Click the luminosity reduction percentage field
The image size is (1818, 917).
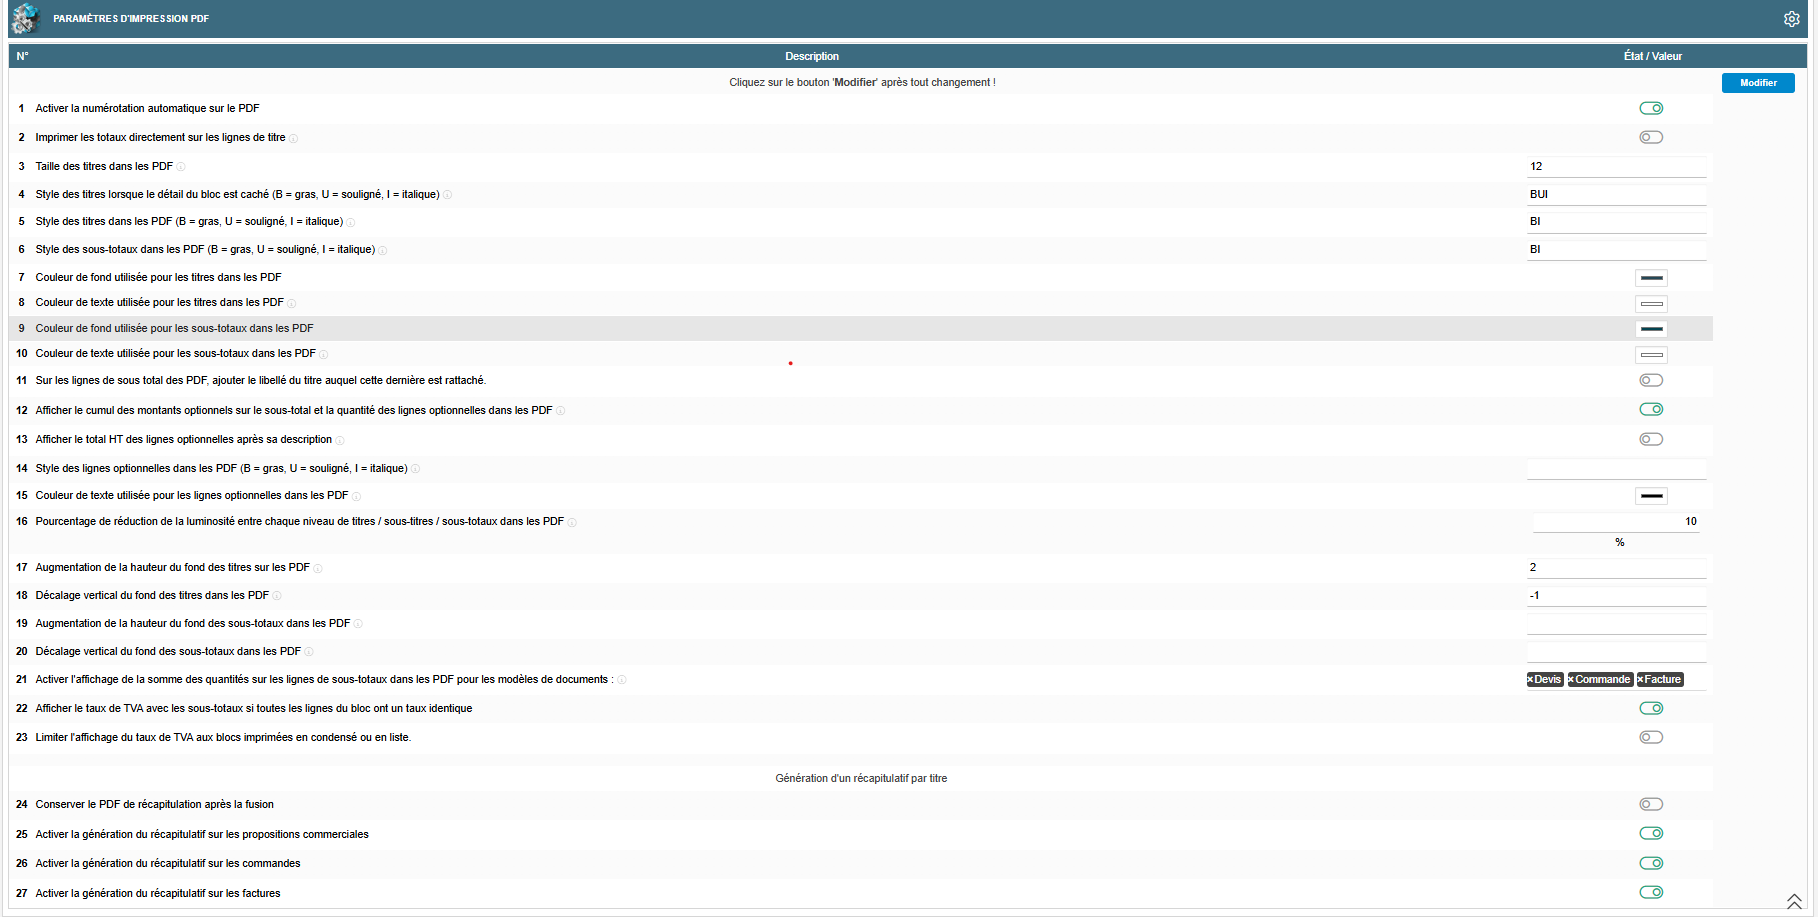[1616, 522]
